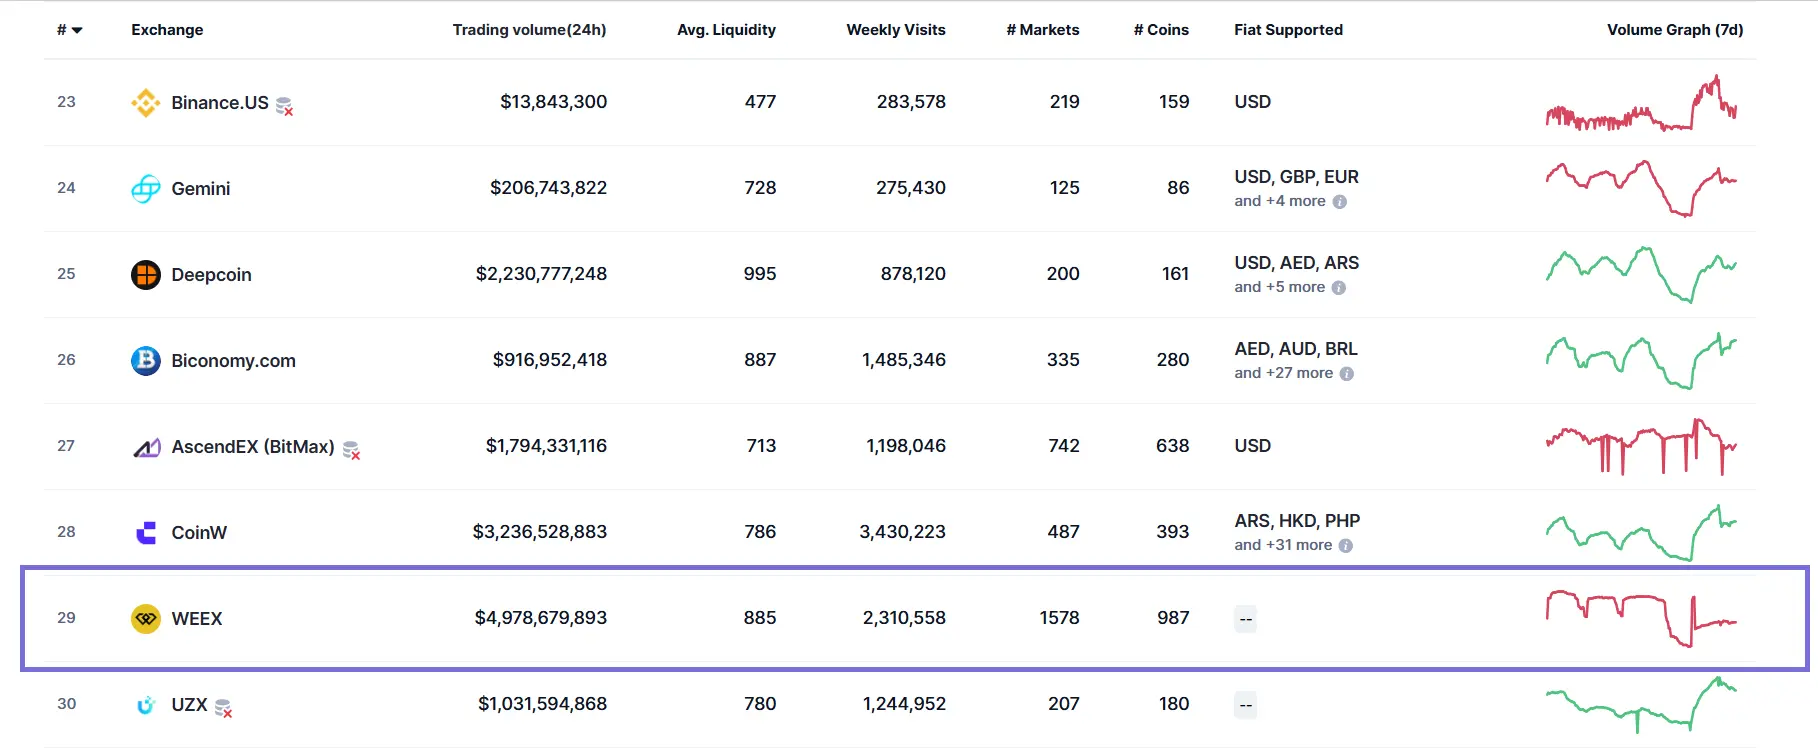Click the Deepcoin exchange logo
This screenshot has height=751, width=1818.
pyautogui.click(x=146, y=275)
